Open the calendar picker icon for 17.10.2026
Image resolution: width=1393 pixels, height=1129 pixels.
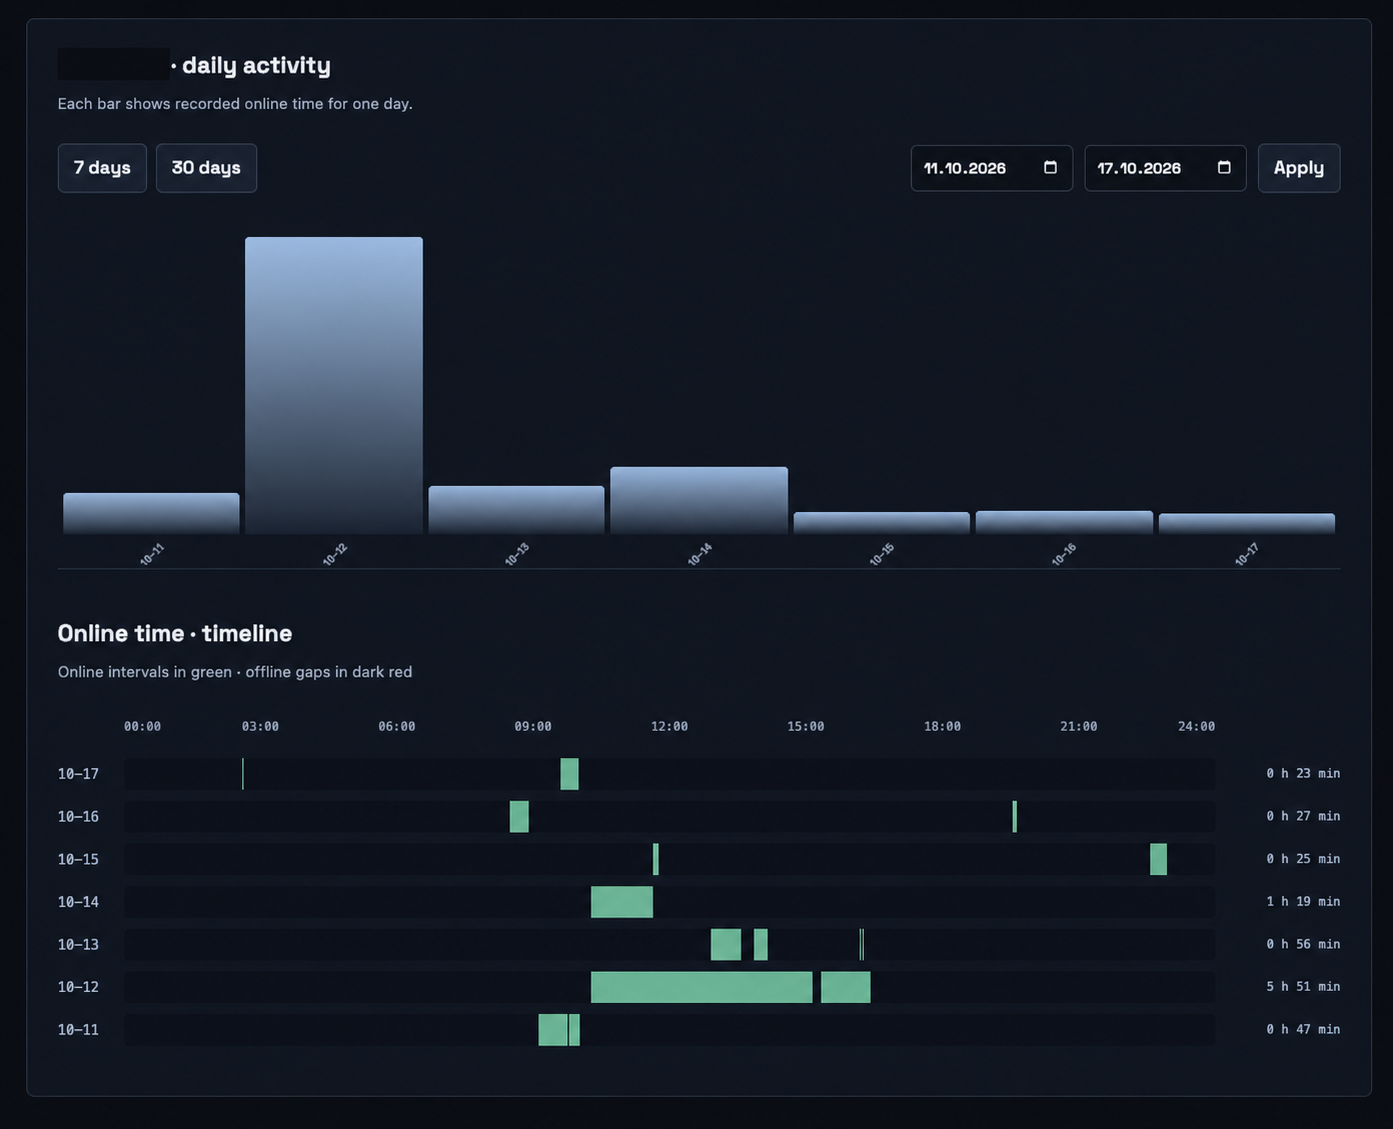click(x=1224, y=167)
